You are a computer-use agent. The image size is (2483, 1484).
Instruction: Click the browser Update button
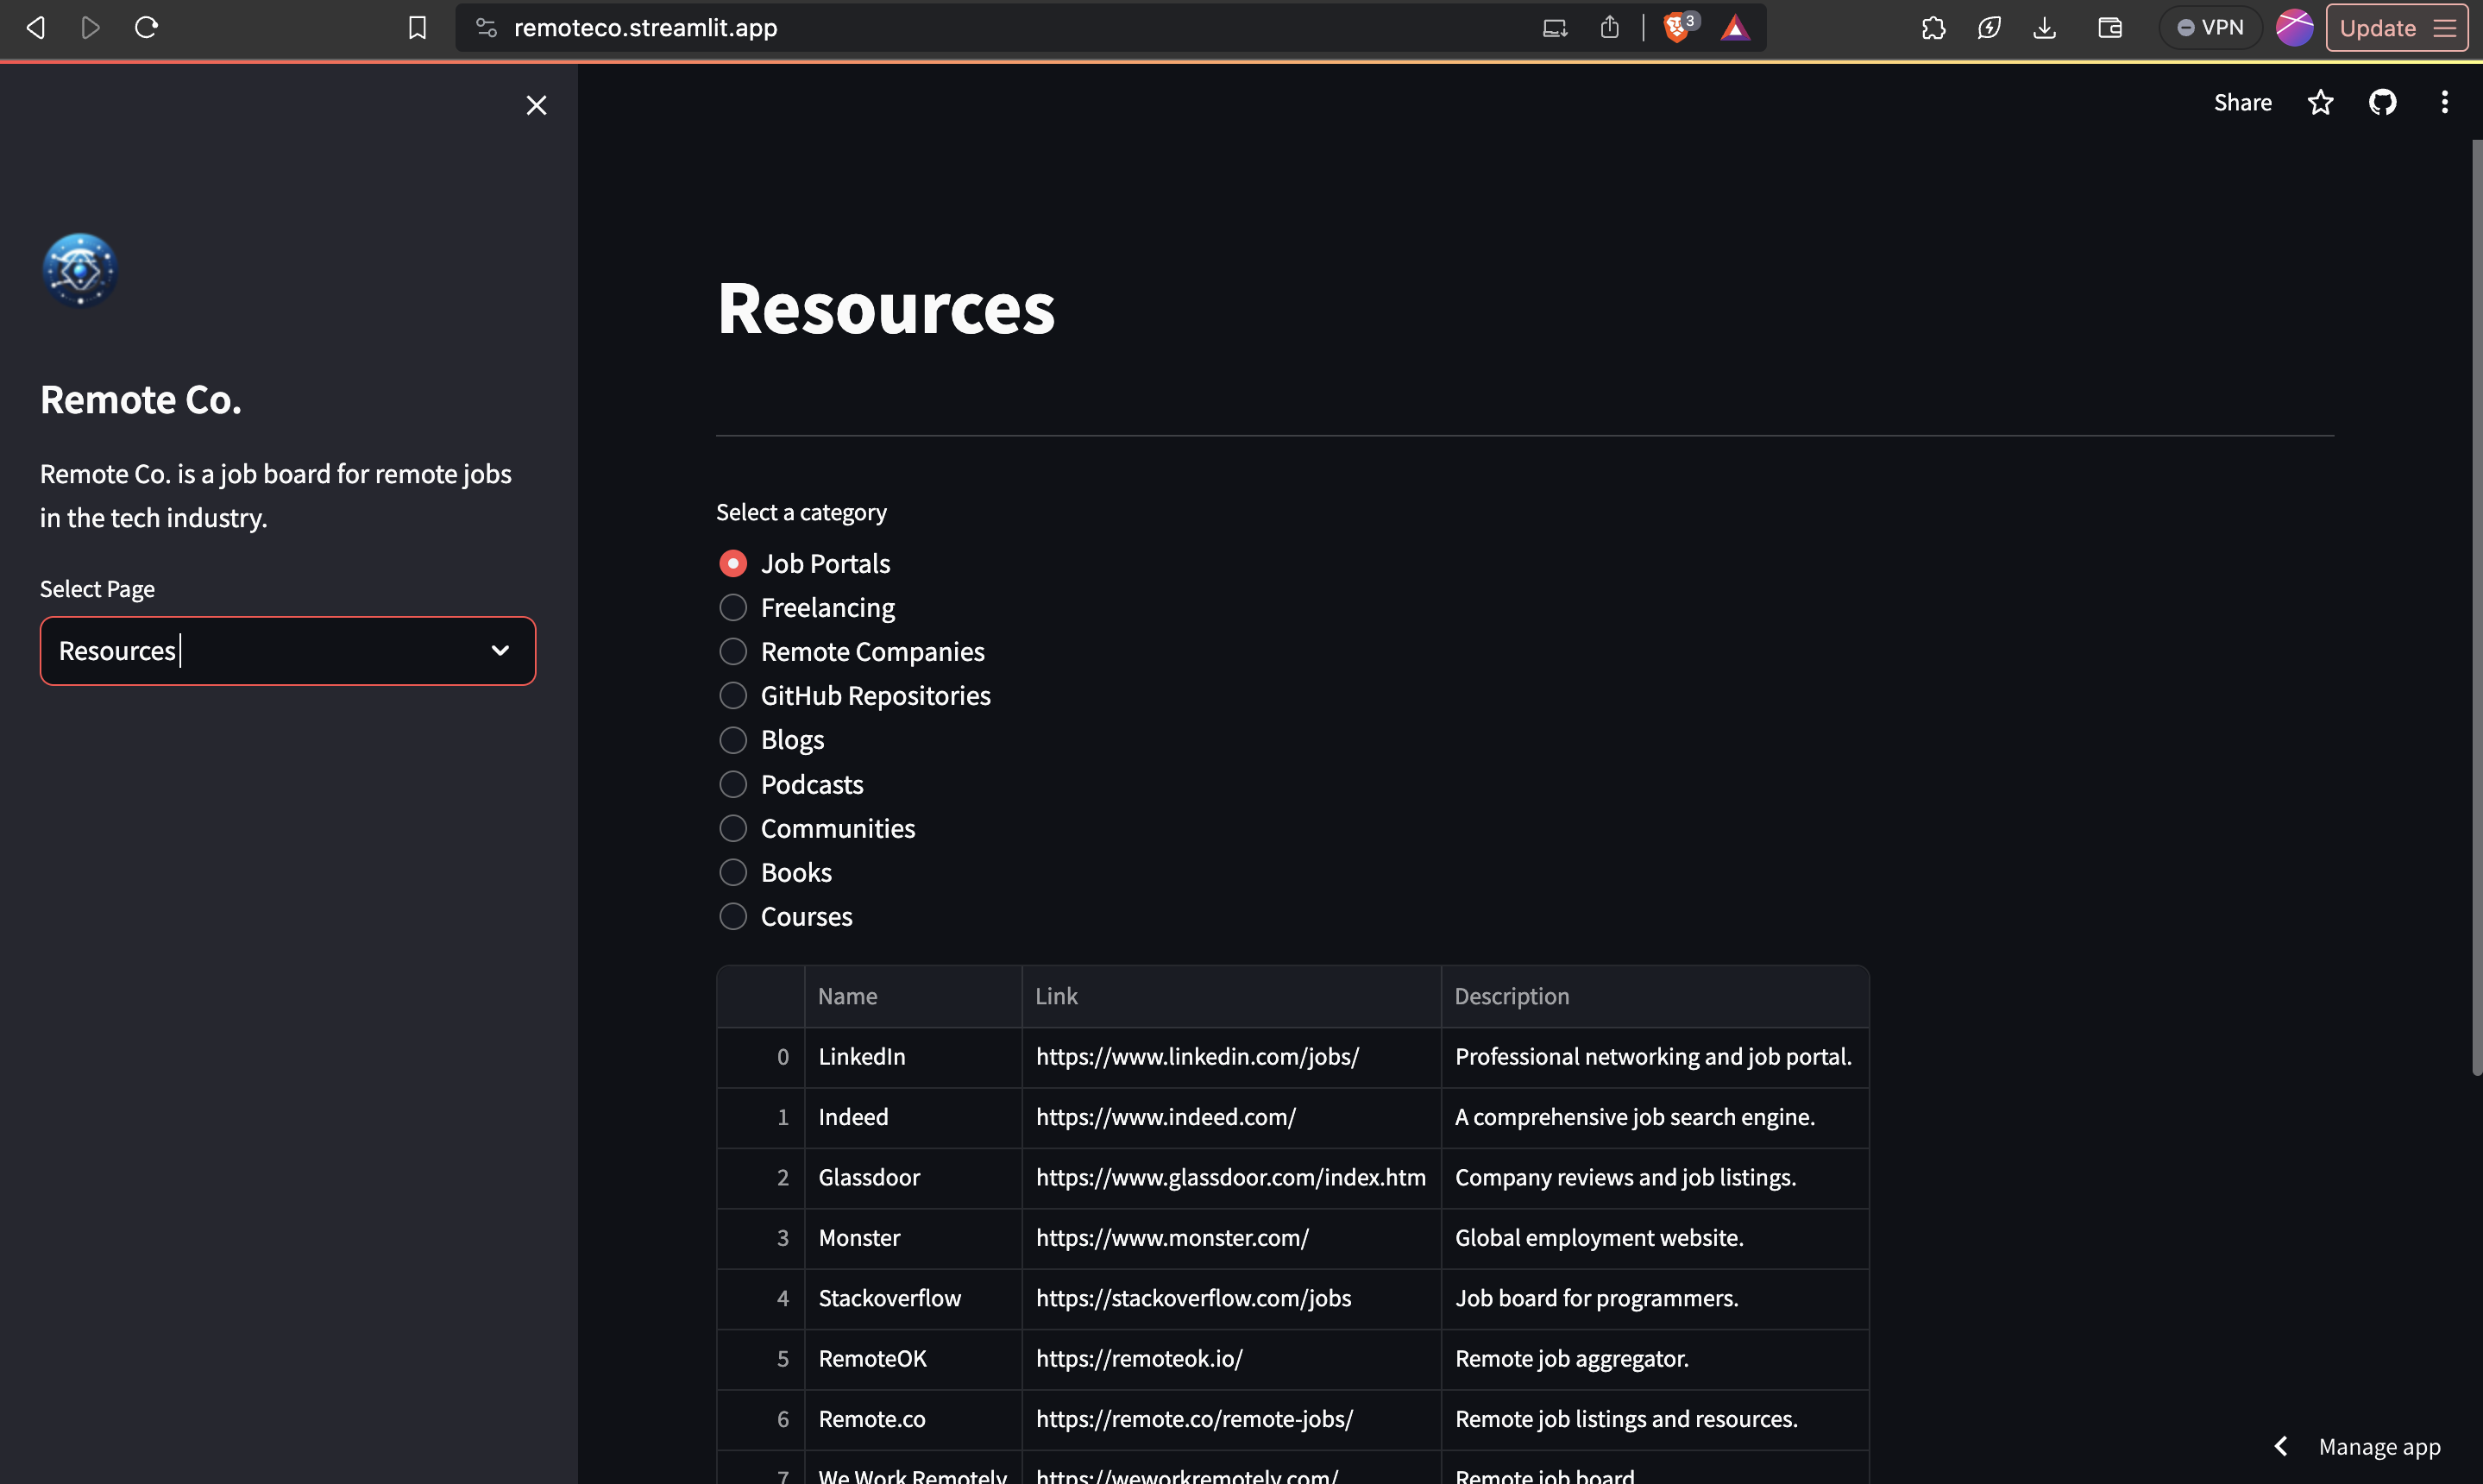2377,28
